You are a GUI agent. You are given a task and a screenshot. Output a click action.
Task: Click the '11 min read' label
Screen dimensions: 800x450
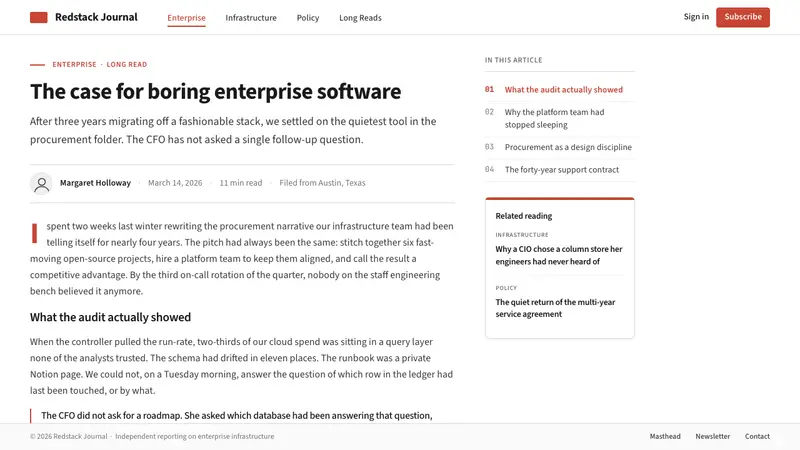pos(241,183)
